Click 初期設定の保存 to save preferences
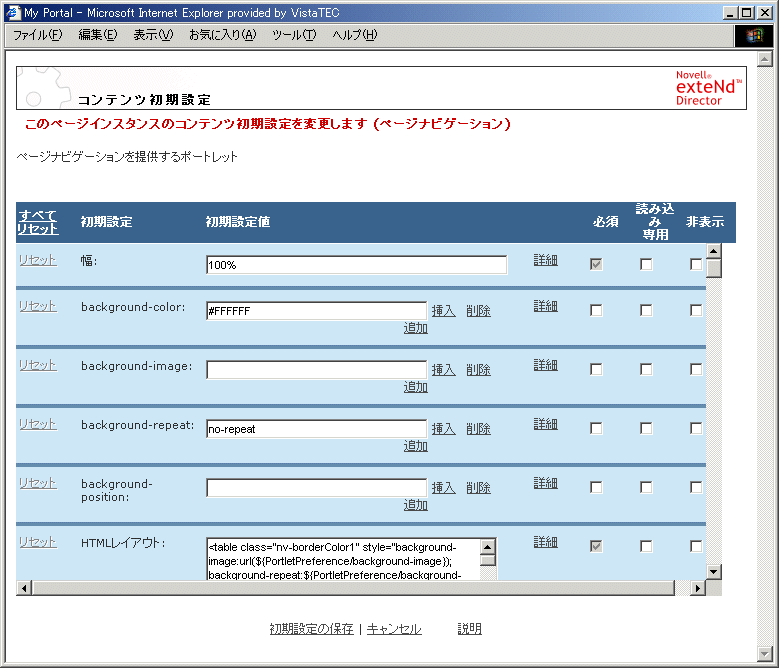Viewport: 779px width, 668px height. point(312,629)
